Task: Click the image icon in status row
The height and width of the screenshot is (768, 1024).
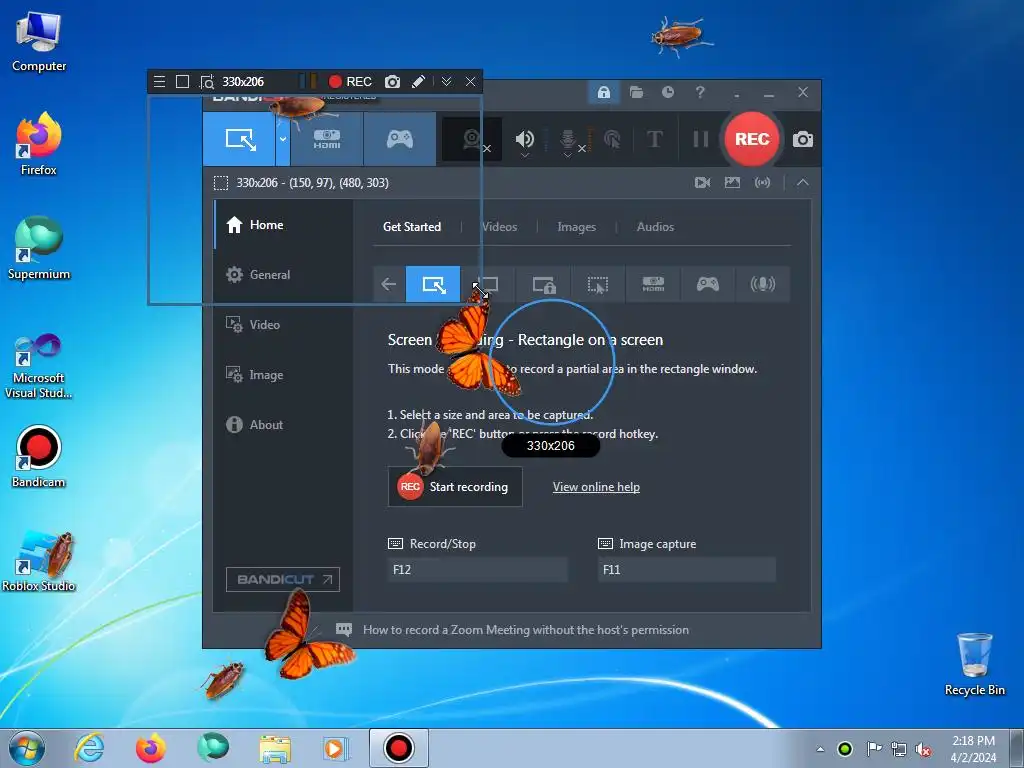Action: 733,183
